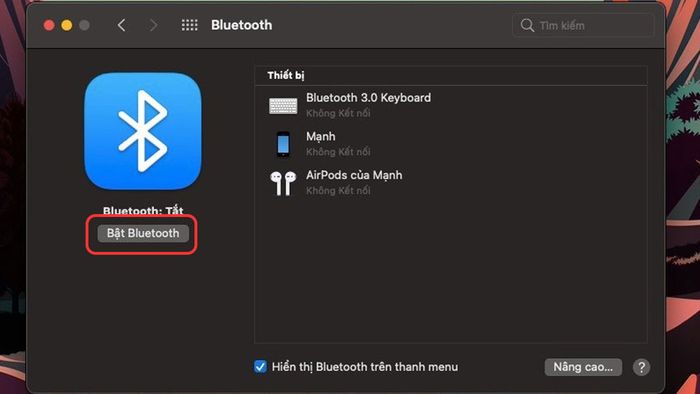700x394 pixels.
Task: Click the Bluetooth window title
Action: click(242, 25)
